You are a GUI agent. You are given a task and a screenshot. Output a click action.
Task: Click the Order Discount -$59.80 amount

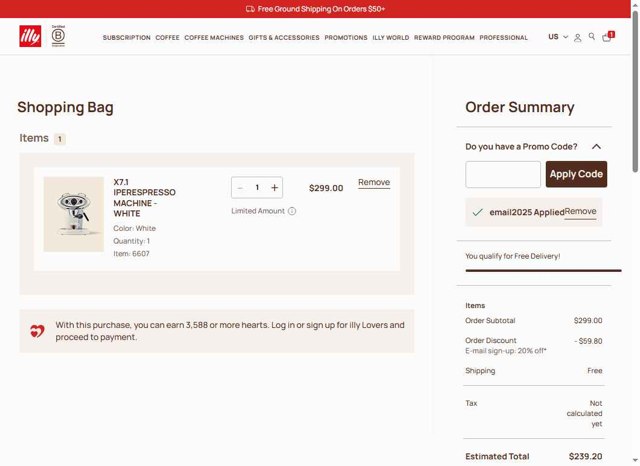[x=588, y=341]
